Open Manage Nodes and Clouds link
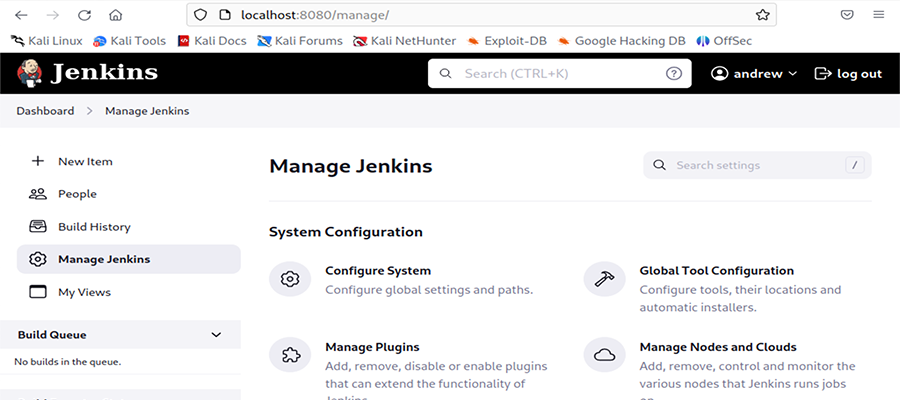 tap(717, 347)
